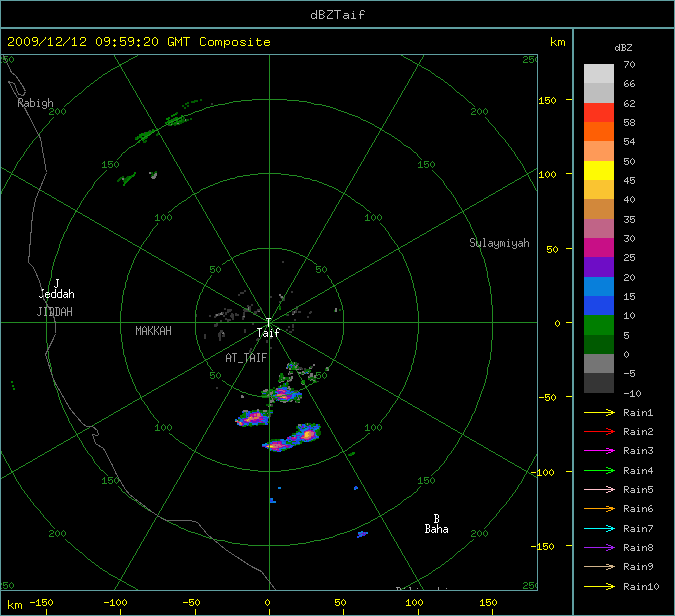Pick the purple 20 dBZ color swatch
The image size is (675, 616).
(x=599, y=267)
